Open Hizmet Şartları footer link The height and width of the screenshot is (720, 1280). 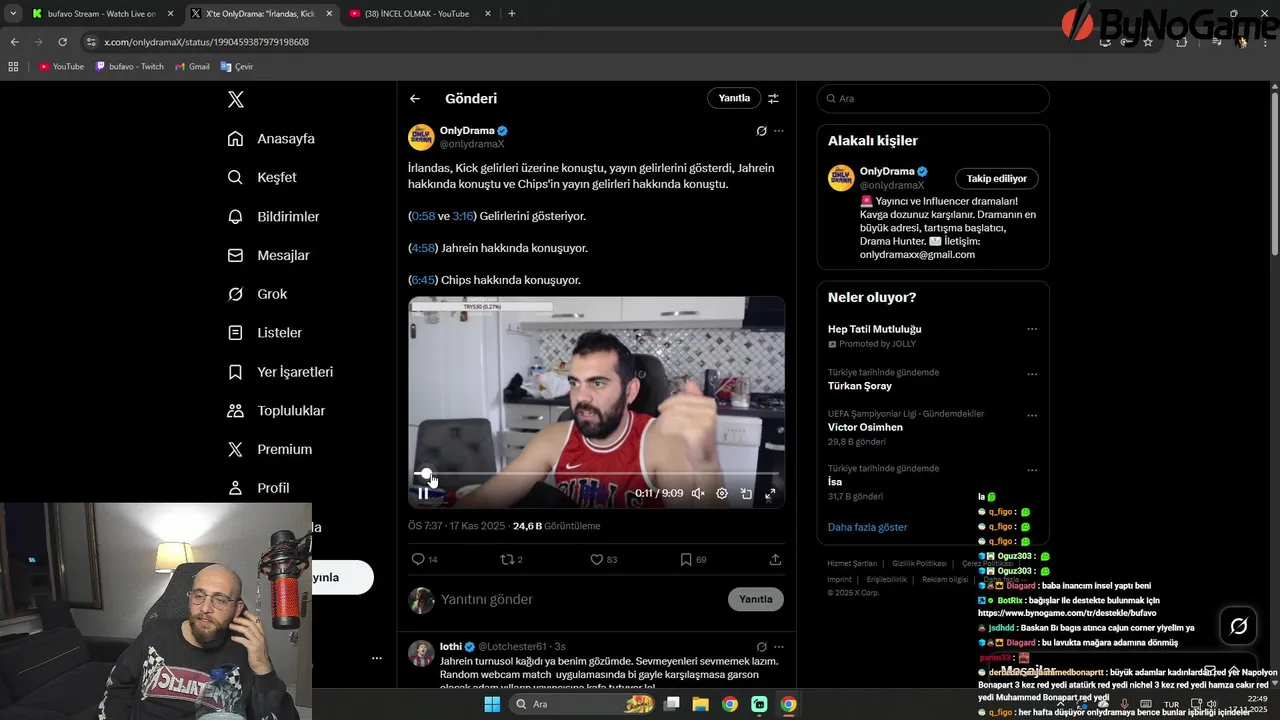click(x=852, y=564)
